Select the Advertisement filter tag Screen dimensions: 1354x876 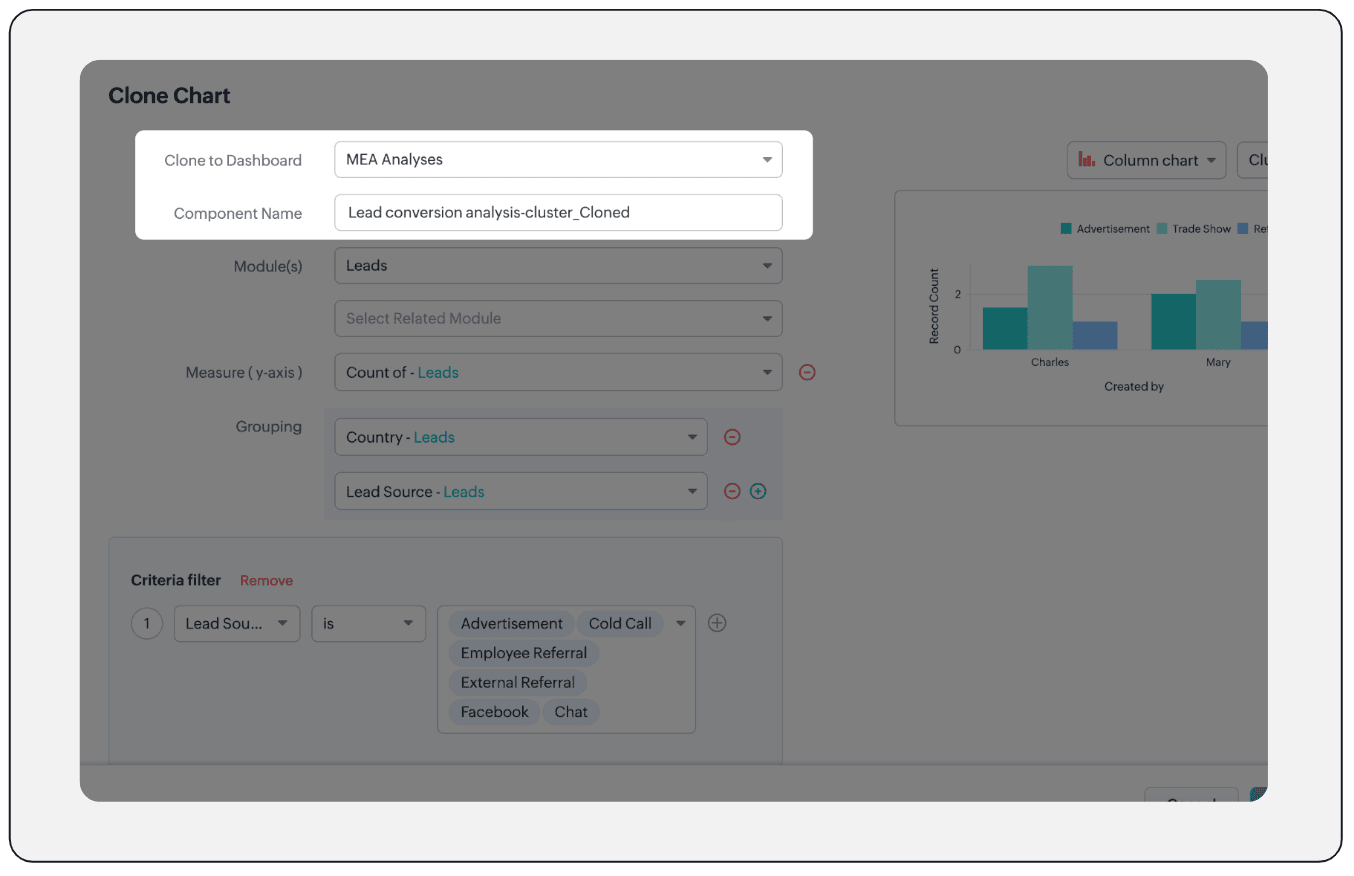pos(512,623)
